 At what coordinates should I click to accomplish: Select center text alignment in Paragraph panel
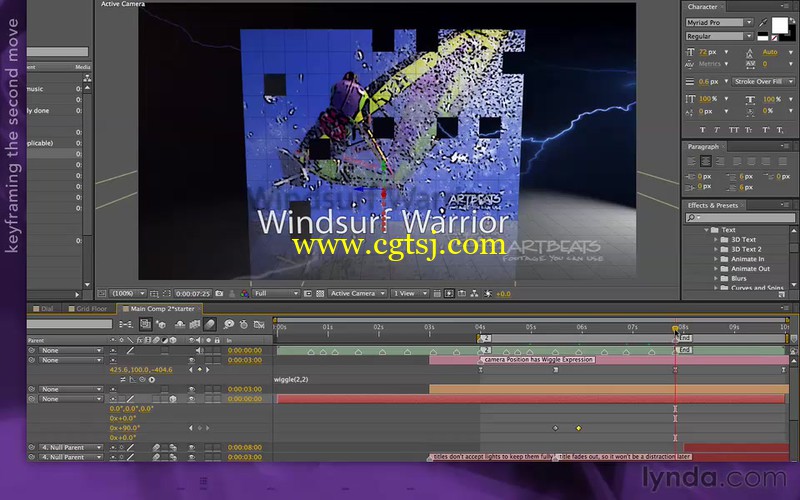coord(706,161)
